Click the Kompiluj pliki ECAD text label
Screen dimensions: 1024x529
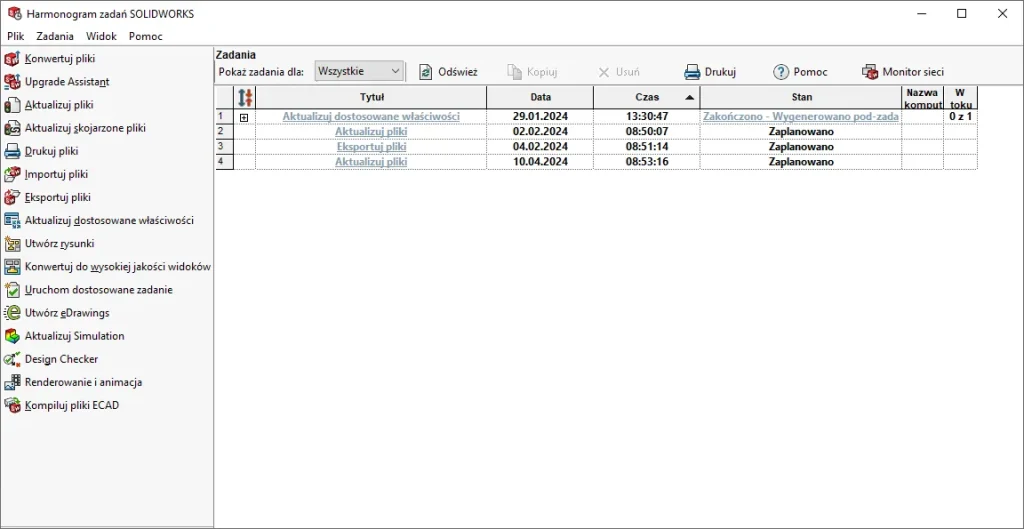(72, 405)
